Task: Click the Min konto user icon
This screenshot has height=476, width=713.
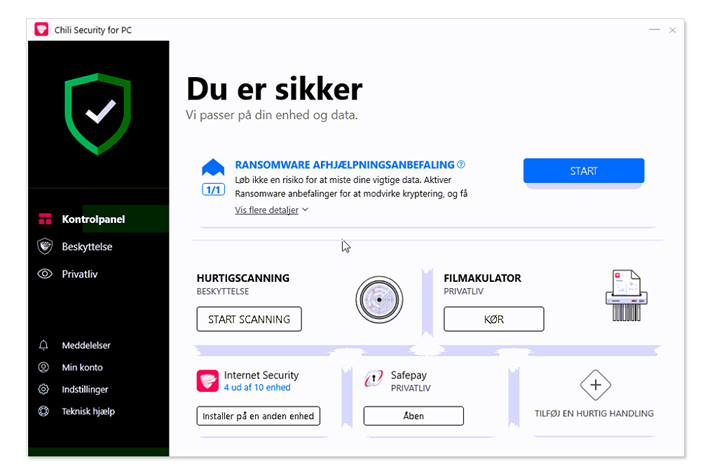Action: (43, 367)
